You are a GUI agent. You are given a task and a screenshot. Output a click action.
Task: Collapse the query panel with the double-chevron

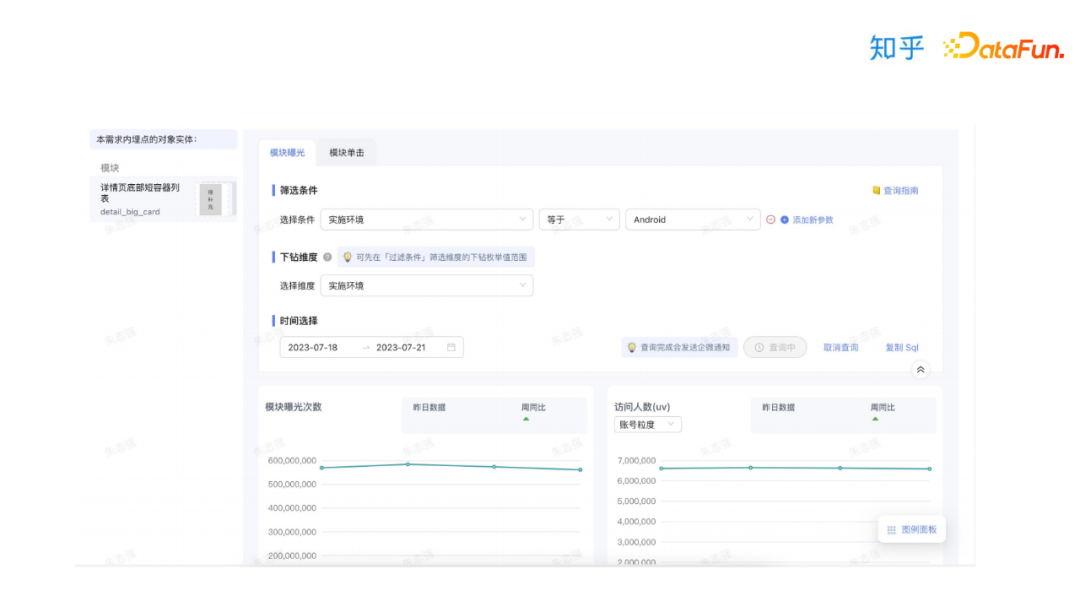[920, 369]
